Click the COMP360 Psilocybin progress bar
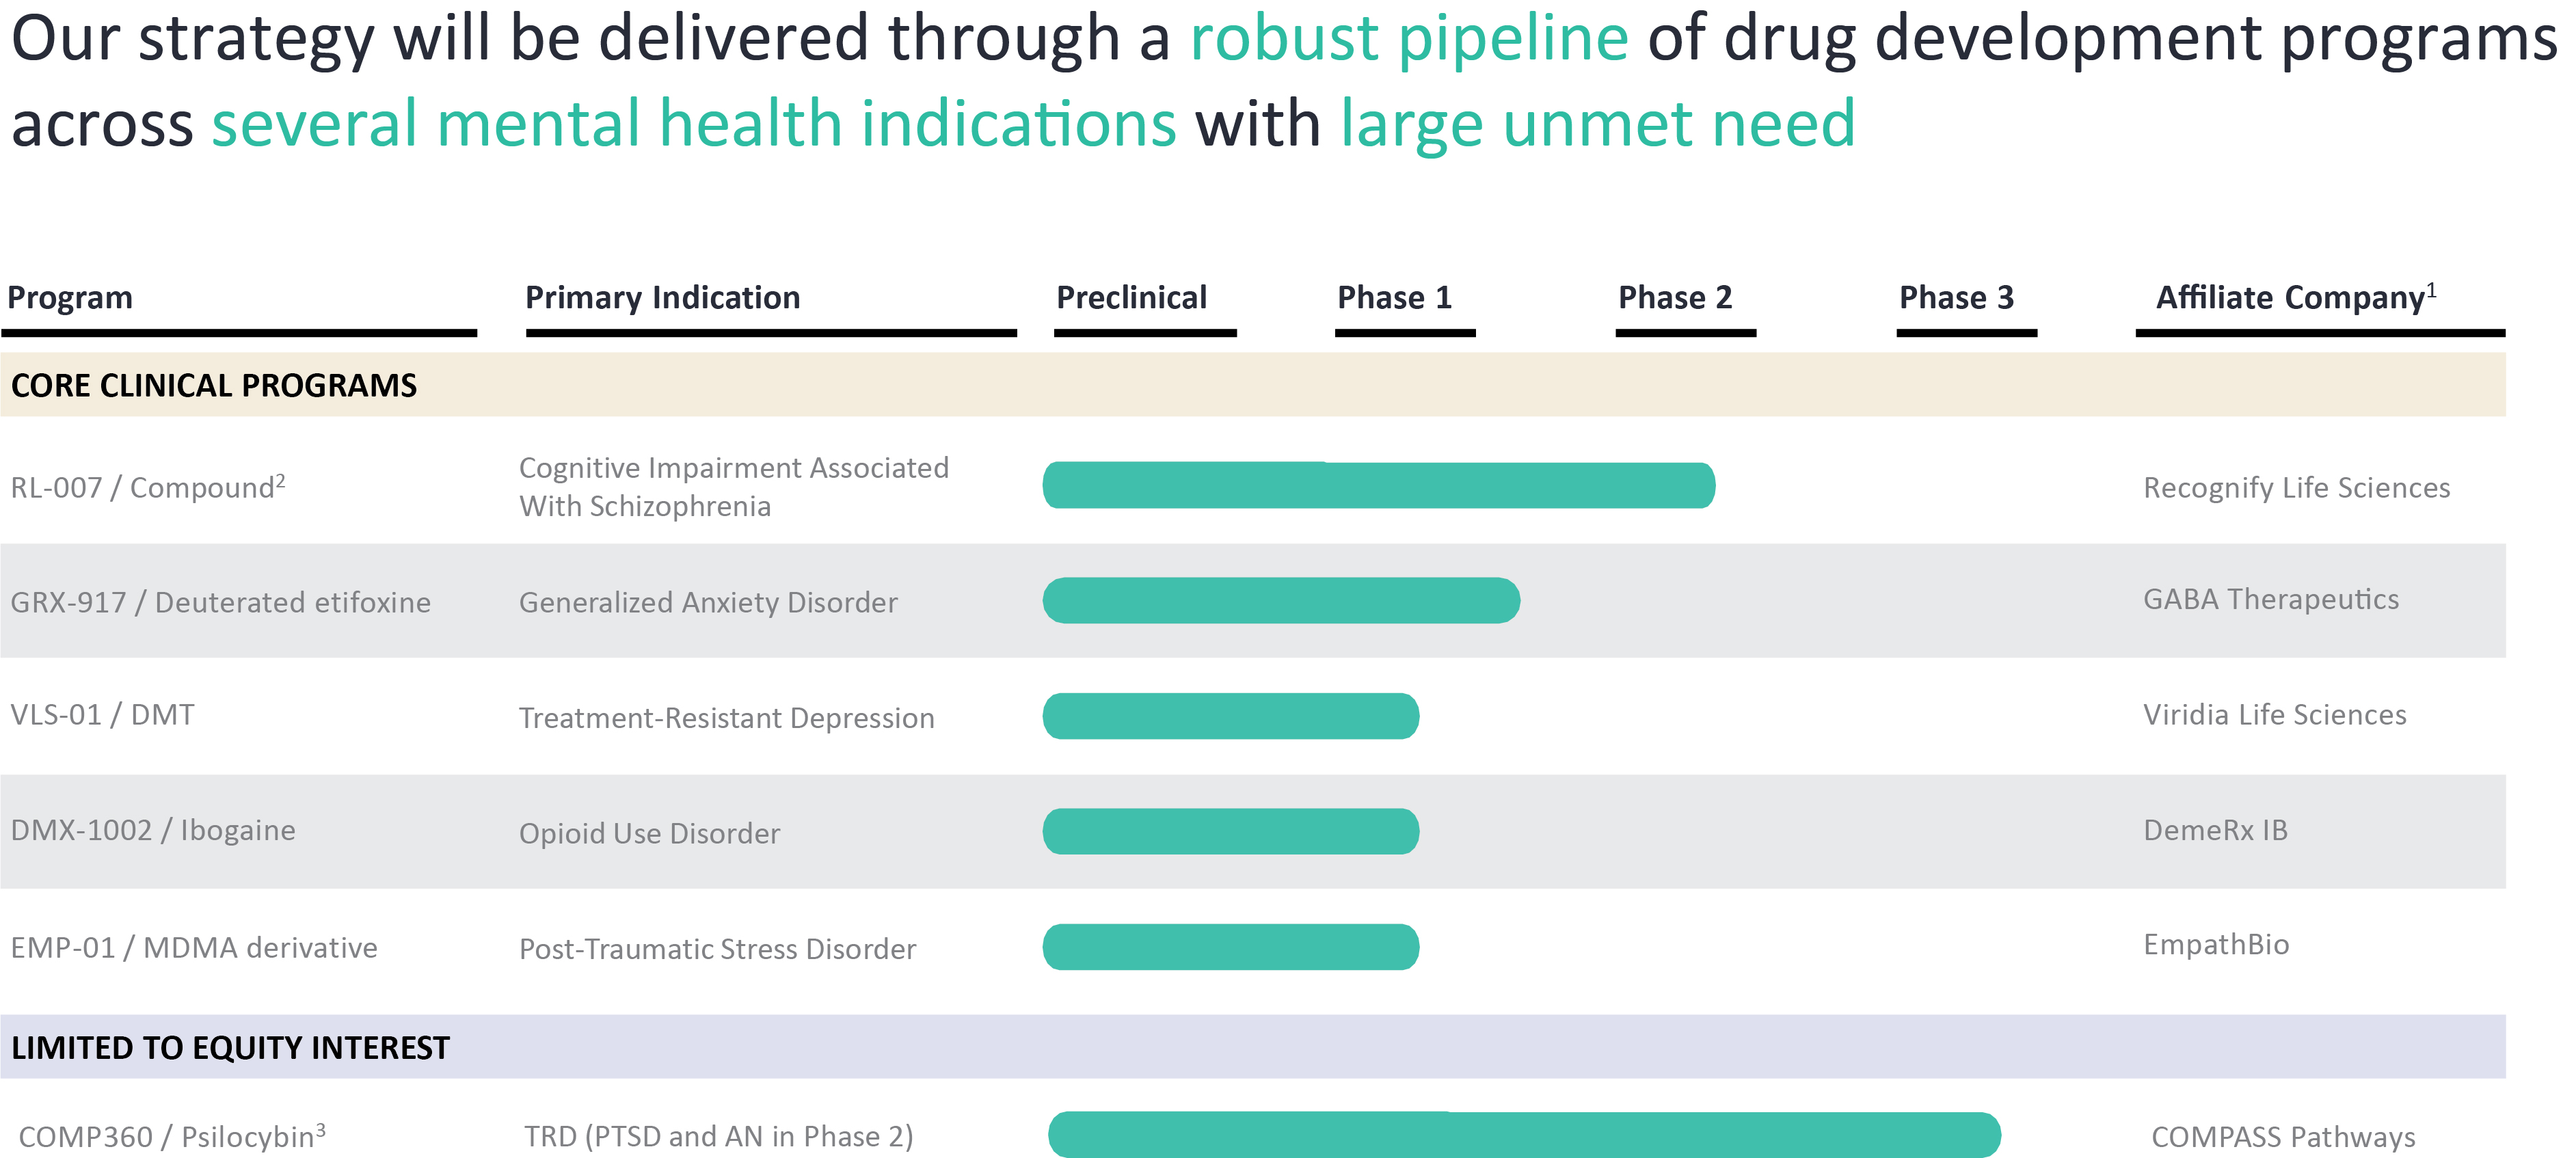Viewport: 2576px width, 1158px height. coord(1523,1135)
